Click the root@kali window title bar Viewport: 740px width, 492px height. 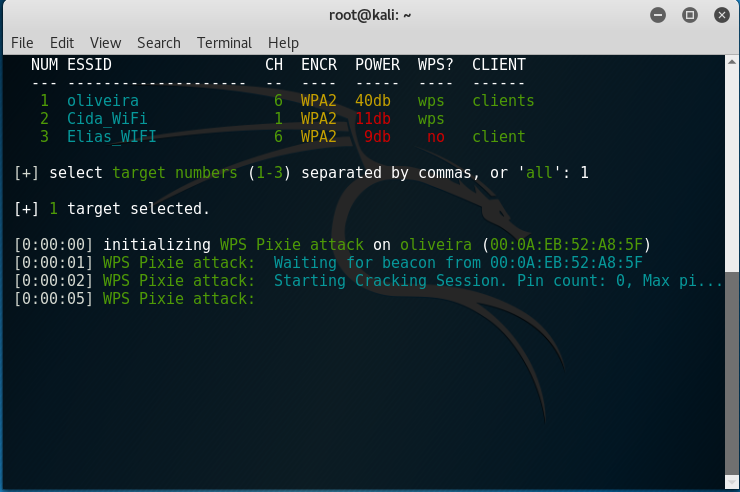point(370,16)
